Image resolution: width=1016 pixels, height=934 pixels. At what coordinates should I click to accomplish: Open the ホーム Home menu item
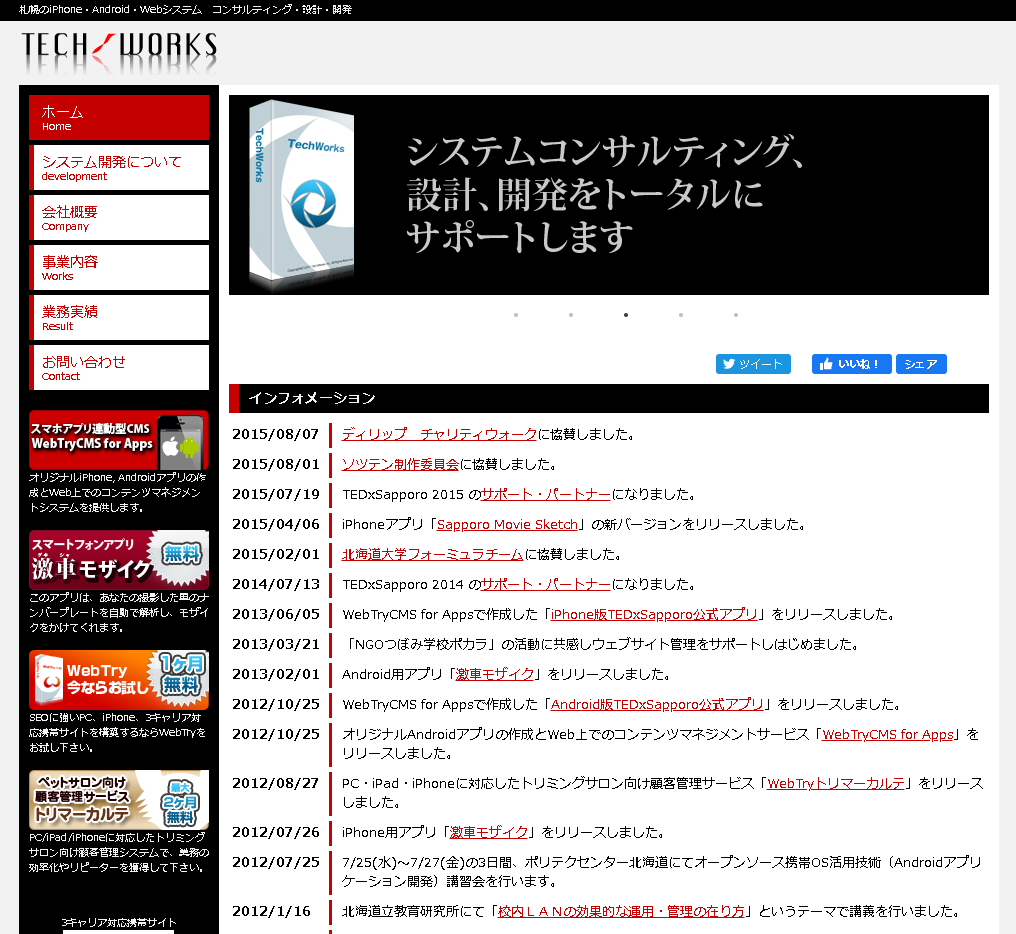click(119, 117)
